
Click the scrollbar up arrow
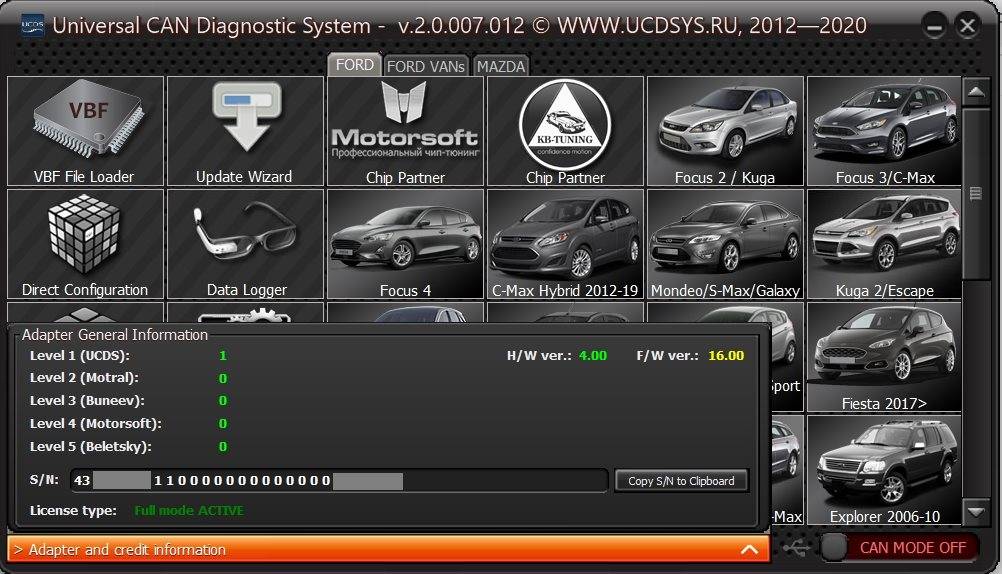coord(976,93)
